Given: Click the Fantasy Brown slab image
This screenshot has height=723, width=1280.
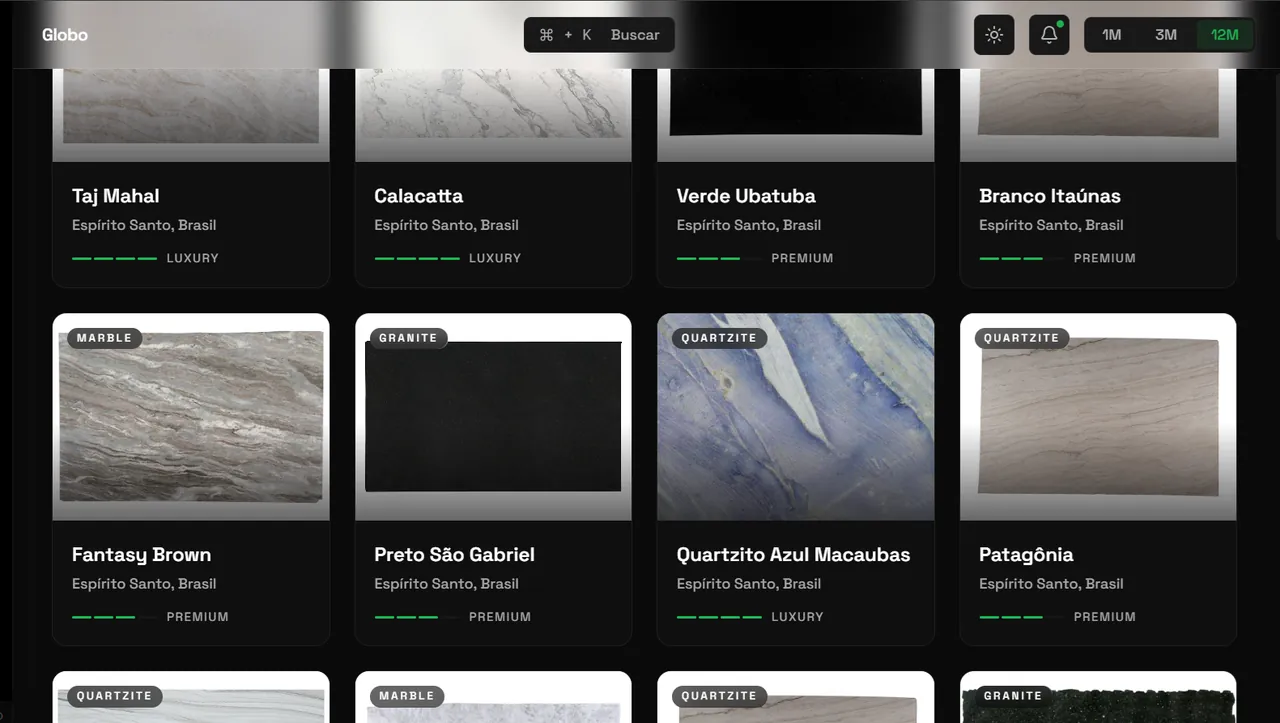Looking at the screenshot, I should [191, 417].
